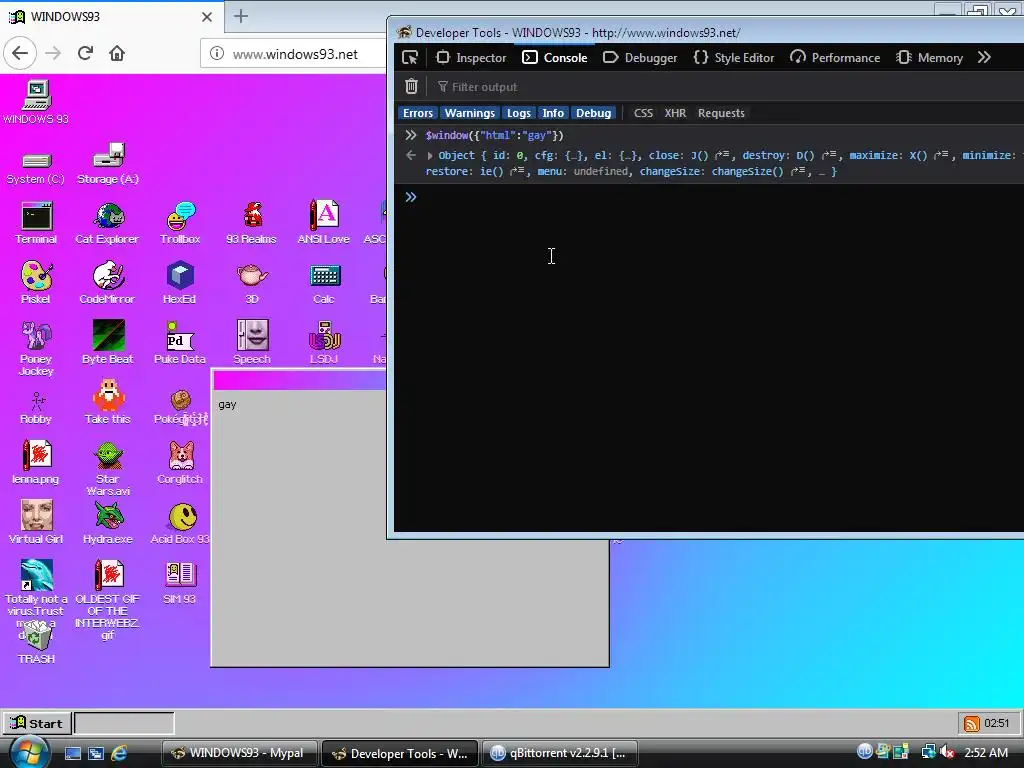Launch the Byte Beat icon
The width and height of the screenshot is (1024, 768).
pyautogui.click(x=108, y=342)
